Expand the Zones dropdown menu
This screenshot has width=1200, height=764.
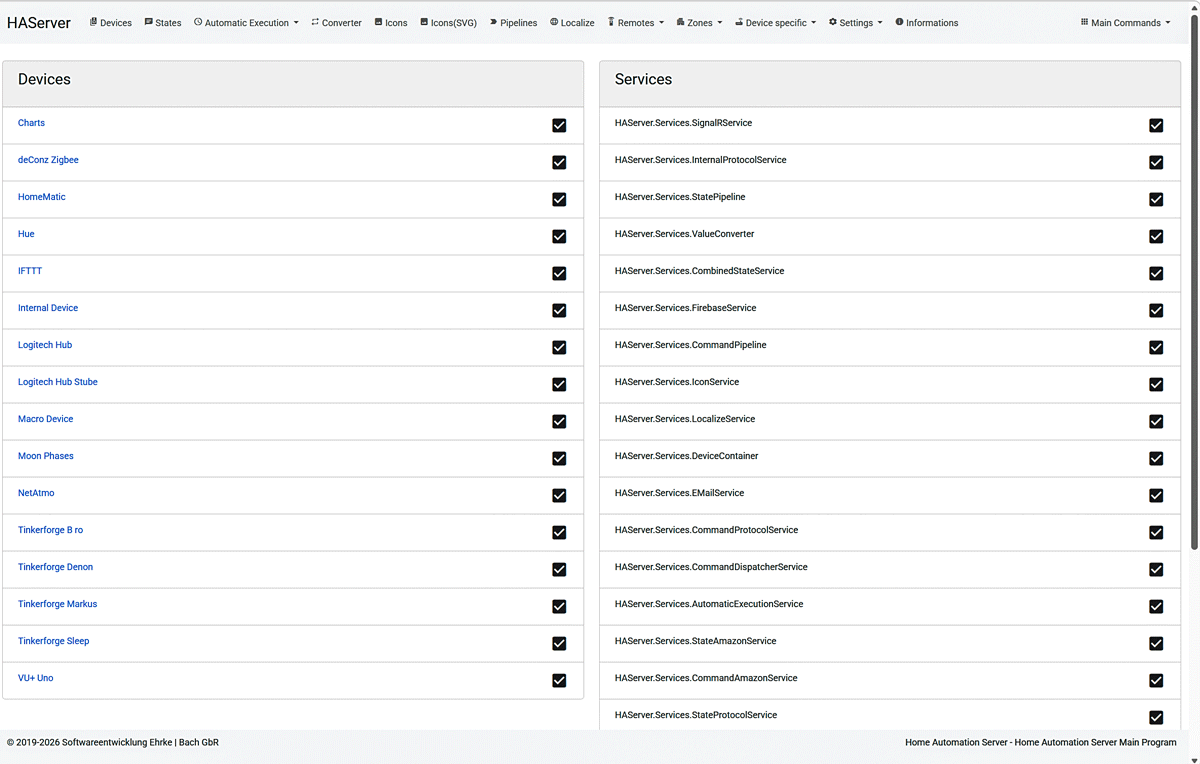tap(699, 22)
